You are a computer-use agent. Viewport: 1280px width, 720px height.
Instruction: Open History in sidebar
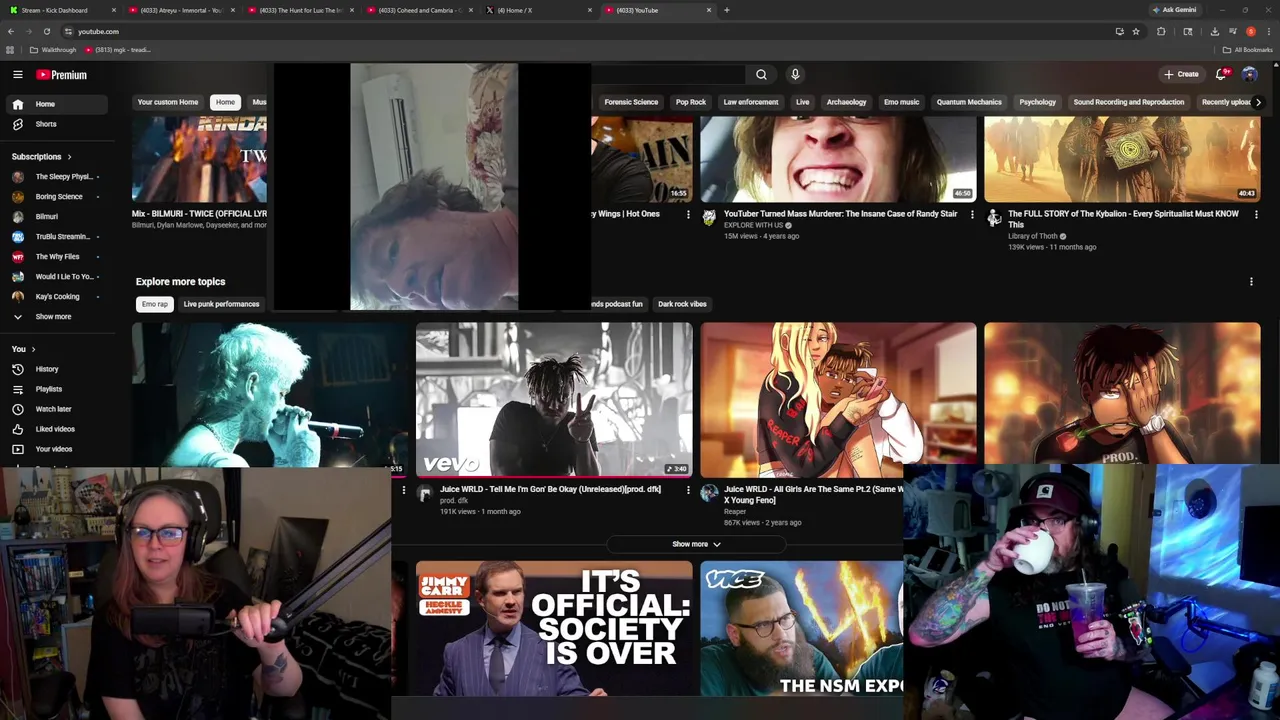point(58,369)
